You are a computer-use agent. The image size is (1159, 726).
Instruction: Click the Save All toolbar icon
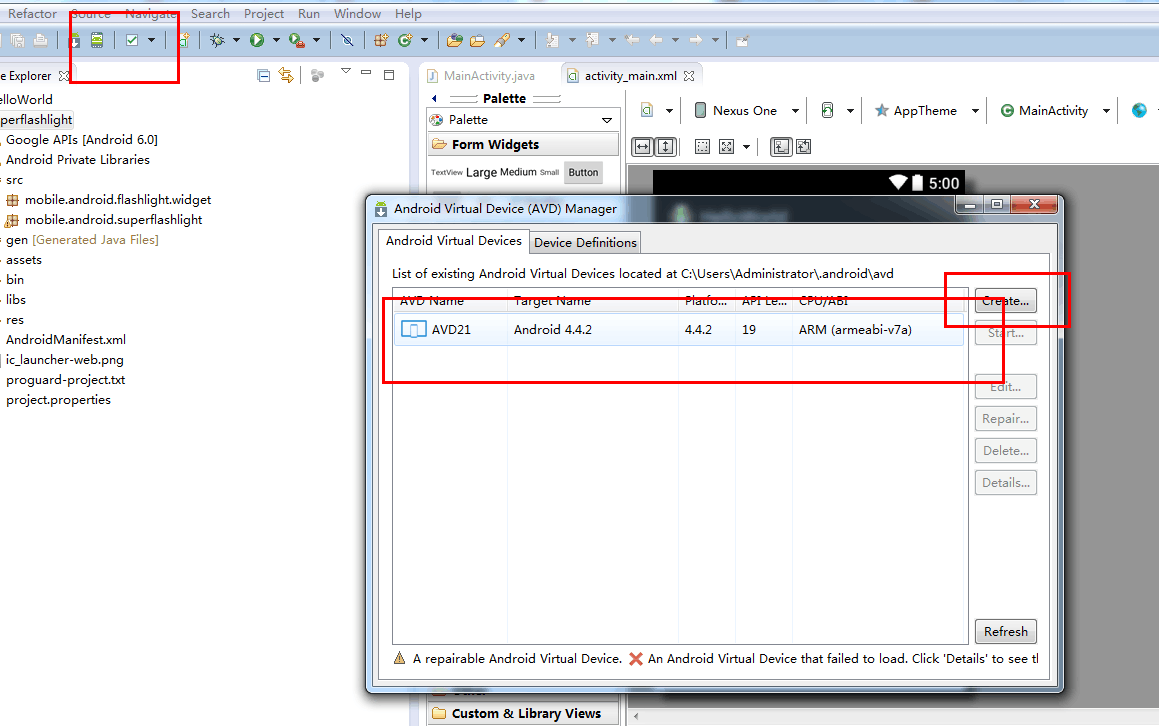point(17,41)
